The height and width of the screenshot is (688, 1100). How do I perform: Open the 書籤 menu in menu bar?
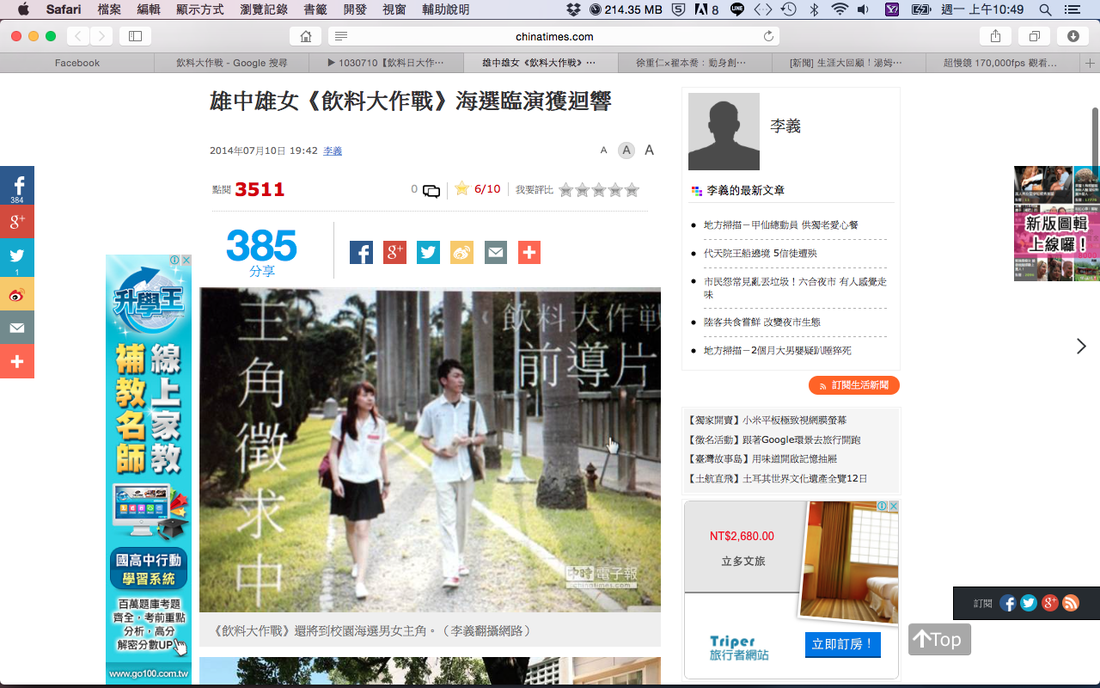pos(315,9)
